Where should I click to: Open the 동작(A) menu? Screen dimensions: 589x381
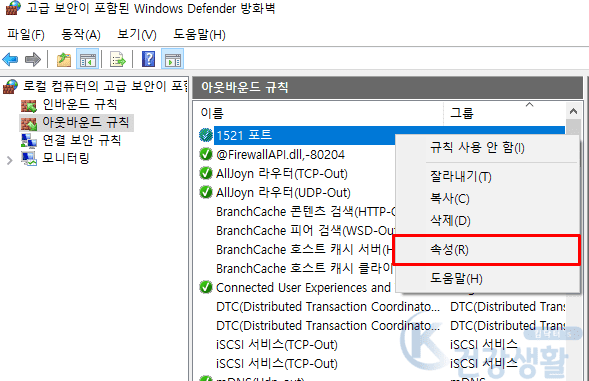tap(81, 35)
